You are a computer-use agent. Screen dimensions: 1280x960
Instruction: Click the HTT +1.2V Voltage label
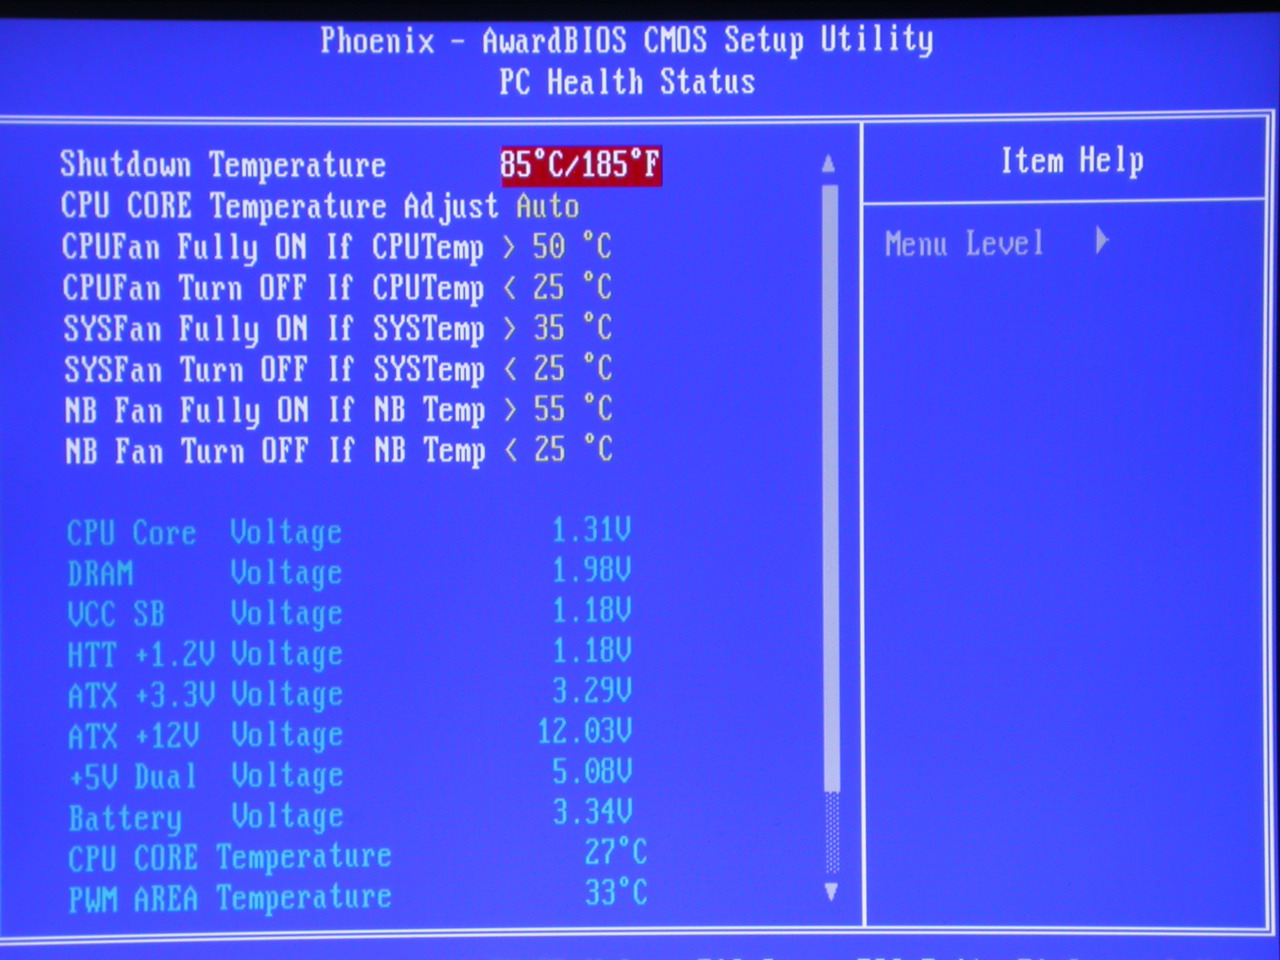(x=205, y=655)
